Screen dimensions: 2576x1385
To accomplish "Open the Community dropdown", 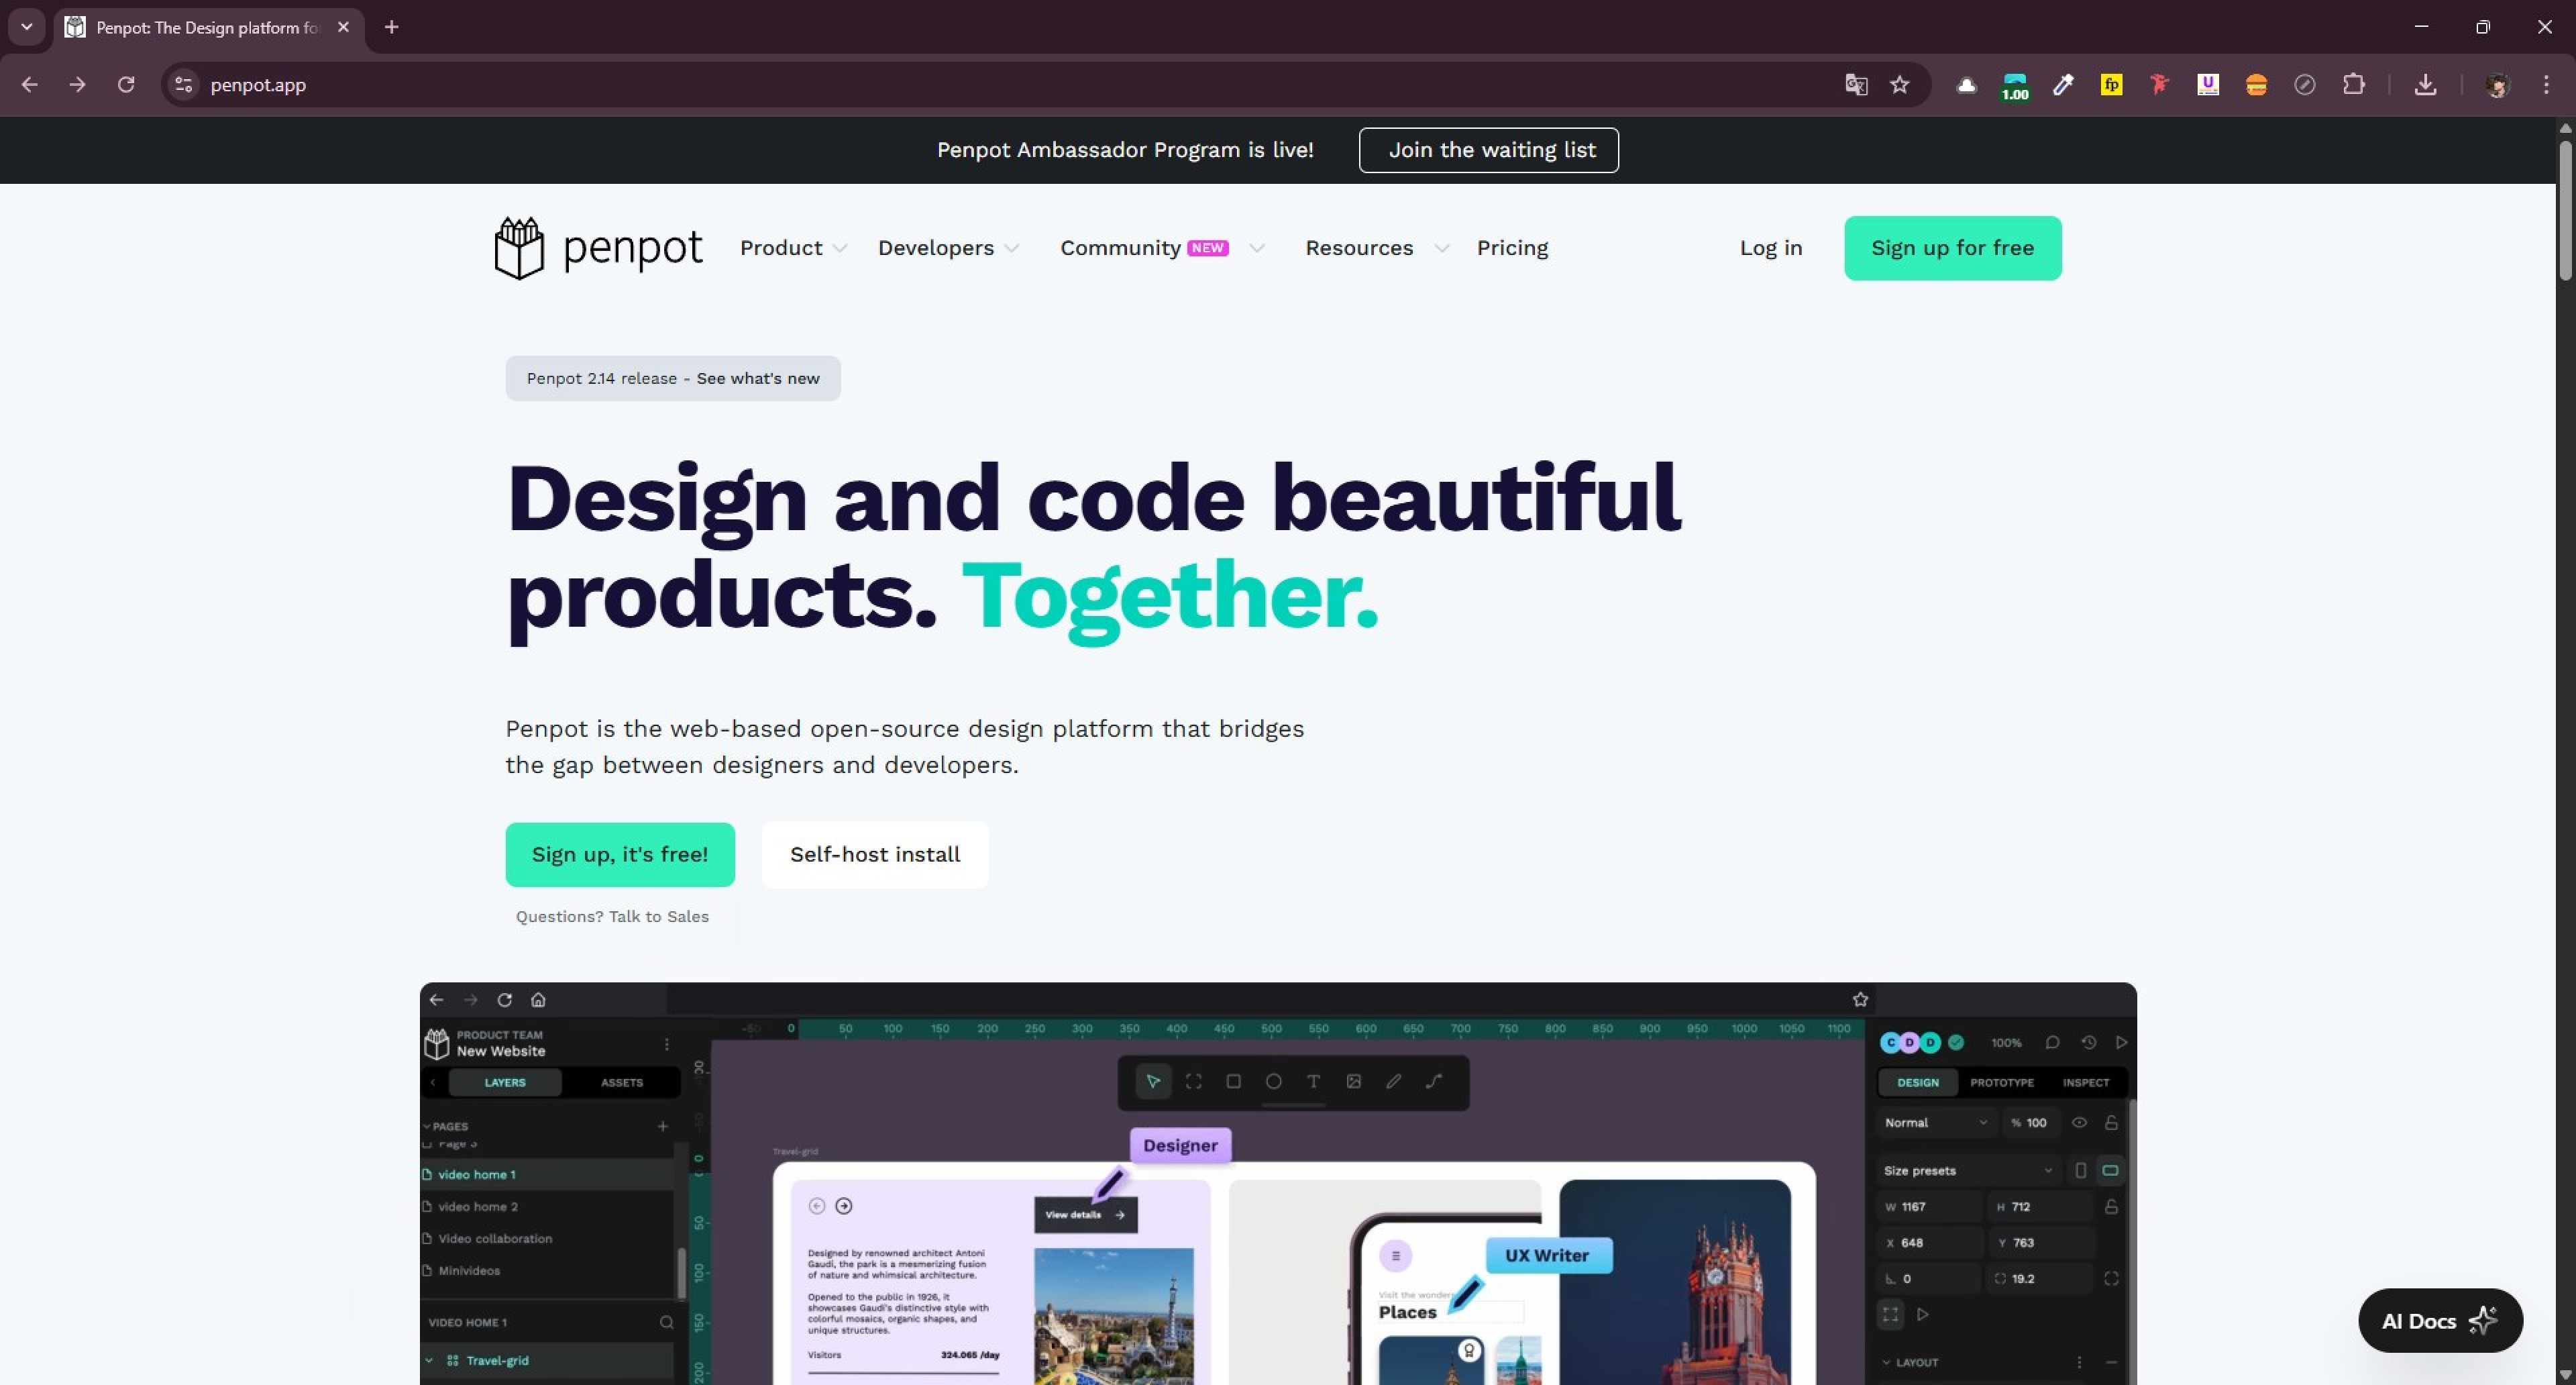I will [1162, 248].
